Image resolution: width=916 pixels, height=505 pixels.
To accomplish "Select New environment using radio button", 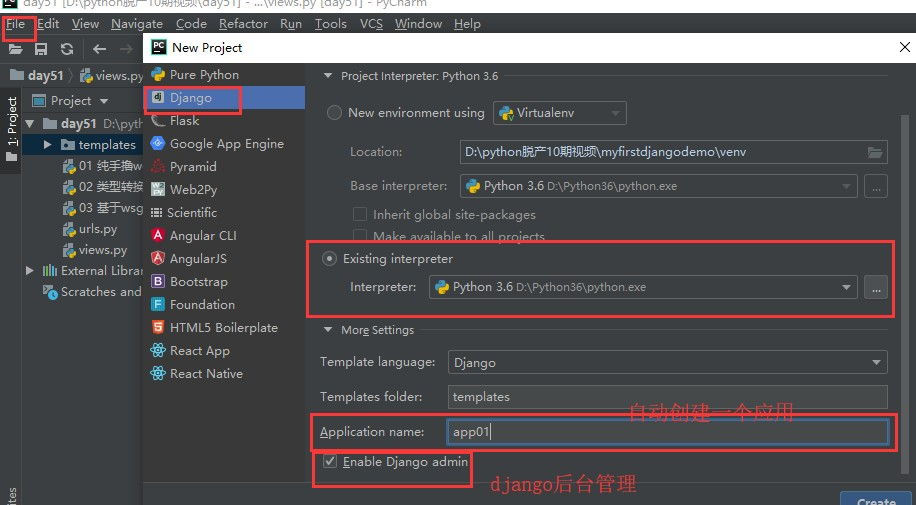I will click(334, 113).
